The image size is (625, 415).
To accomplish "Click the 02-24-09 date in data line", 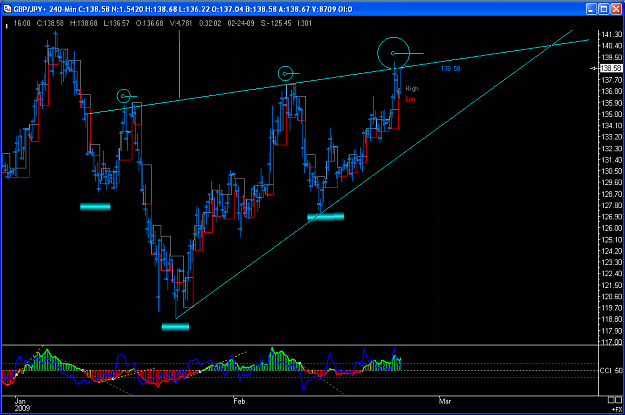I will point(241,23).
